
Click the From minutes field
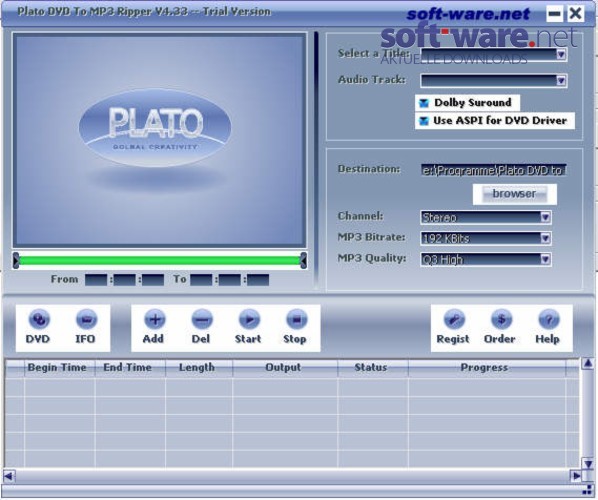click(x=125, y=280)
